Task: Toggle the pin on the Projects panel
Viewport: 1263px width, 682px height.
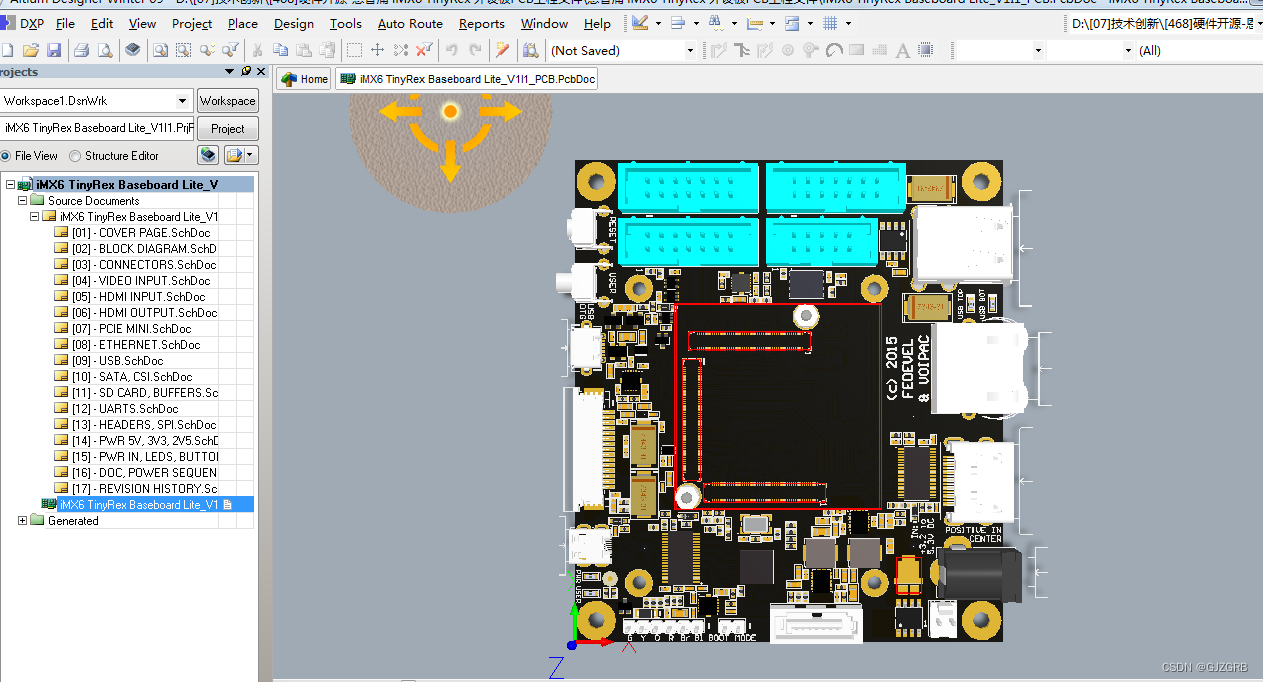Action: [x=245, y=71]
